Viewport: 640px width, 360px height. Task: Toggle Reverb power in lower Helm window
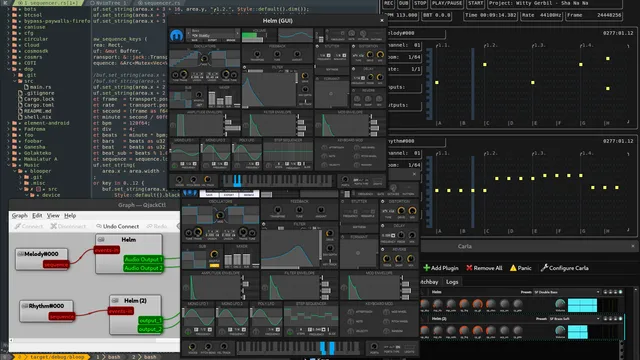[383, 249]
